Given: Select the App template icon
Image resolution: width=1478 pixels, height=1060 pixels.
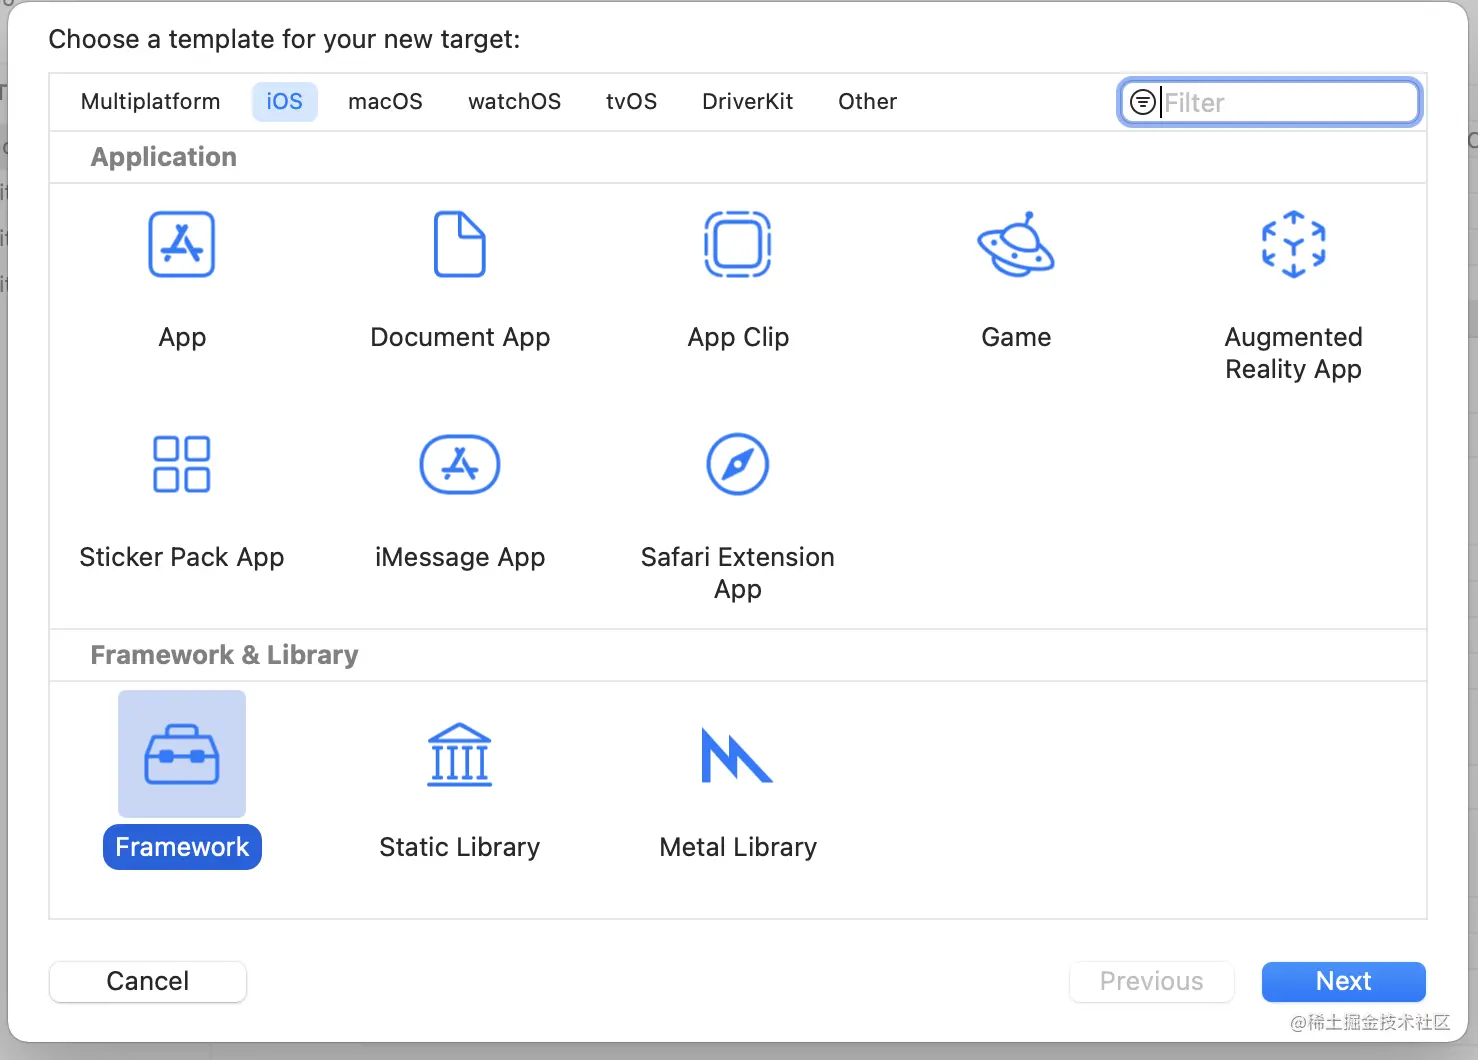Looking at the screenshot, I should click(182, 244).
